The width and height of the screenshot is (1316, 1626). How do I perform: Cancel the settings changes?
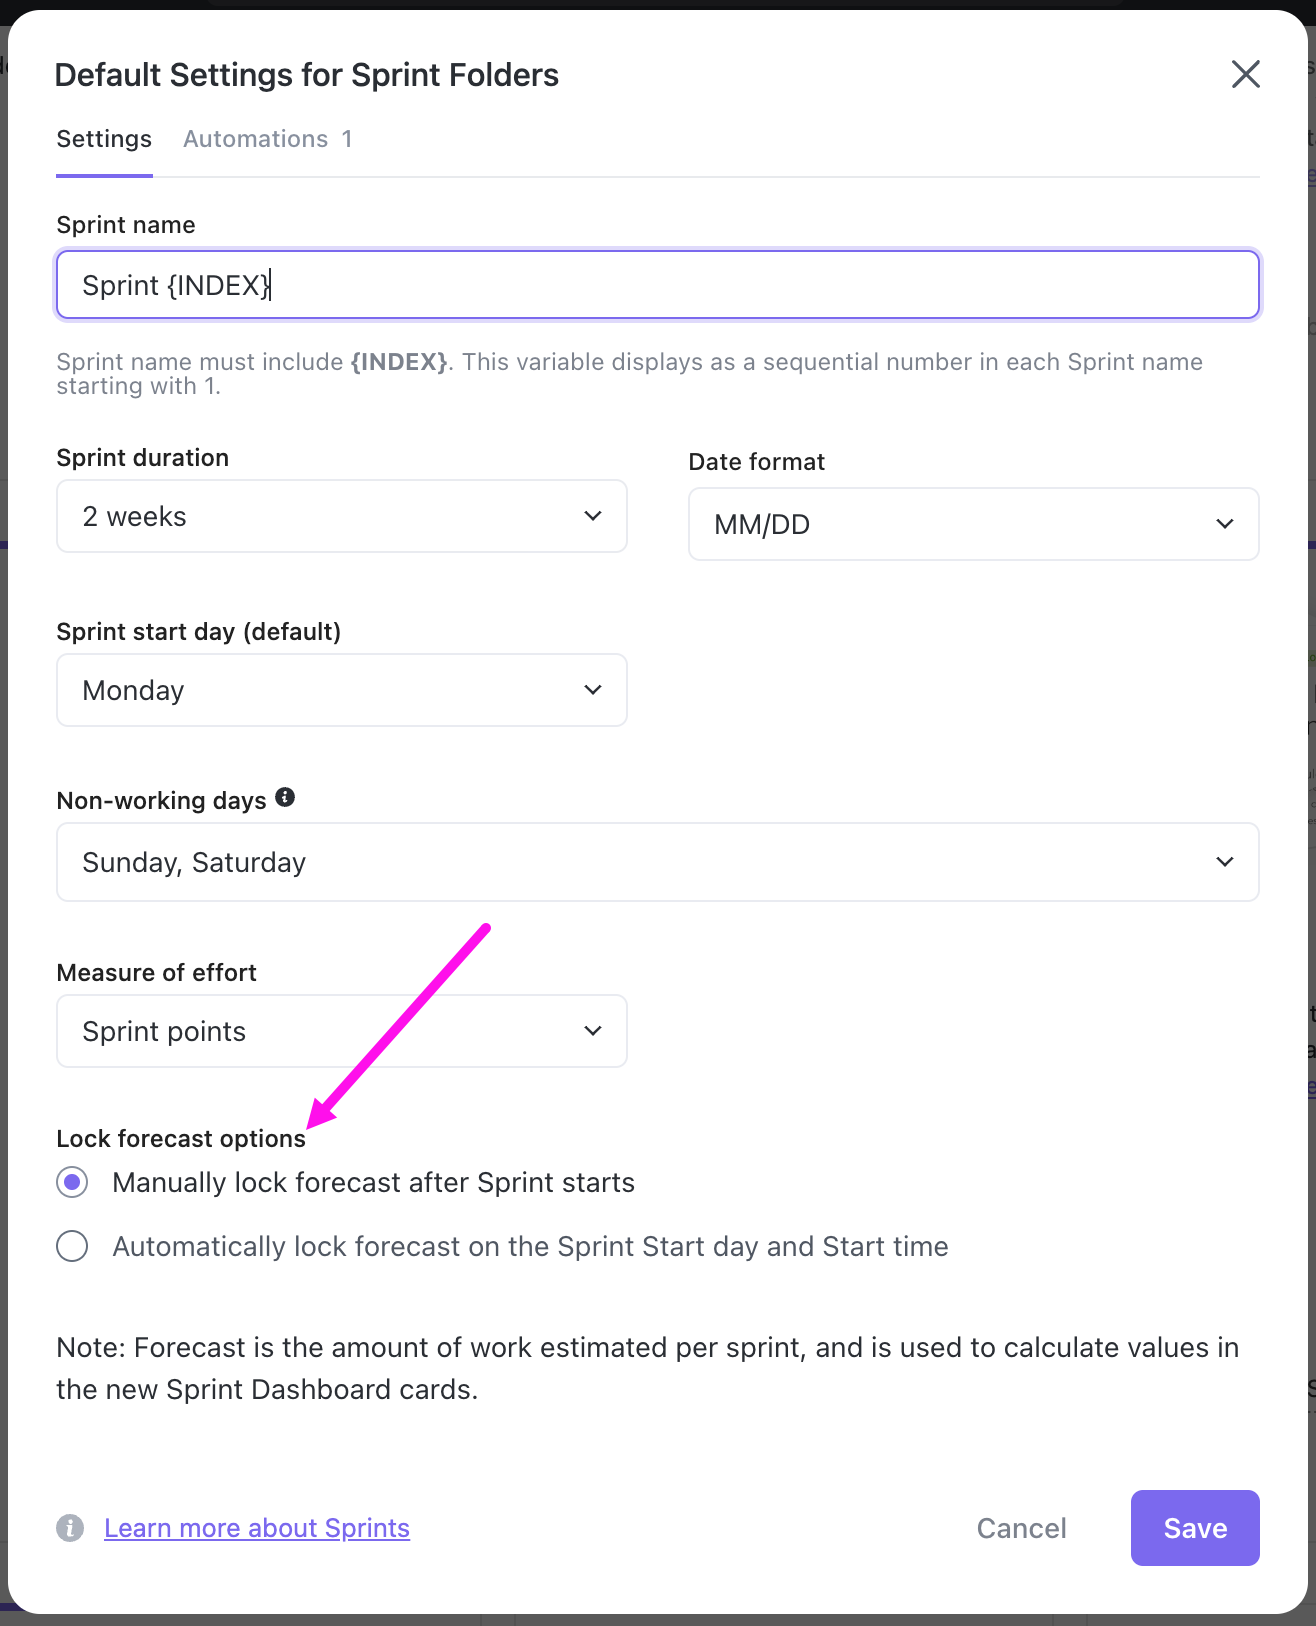tap(1020, 1528)
